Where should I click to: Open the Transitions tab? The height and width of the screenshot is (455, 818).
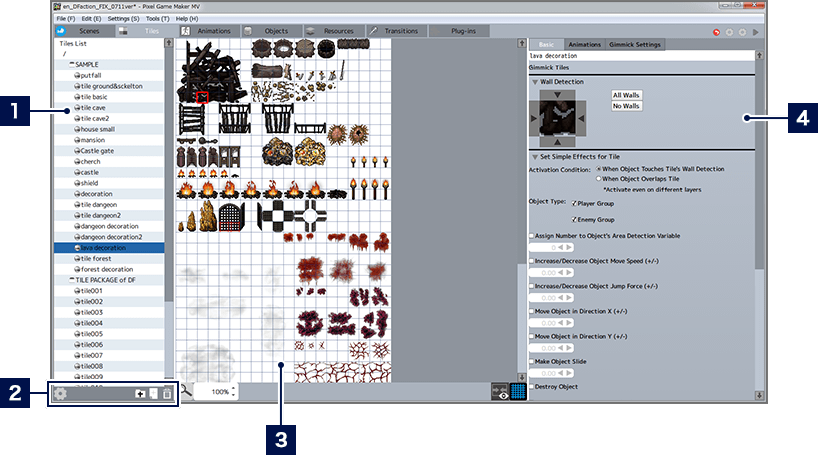(x=396, y=31)
